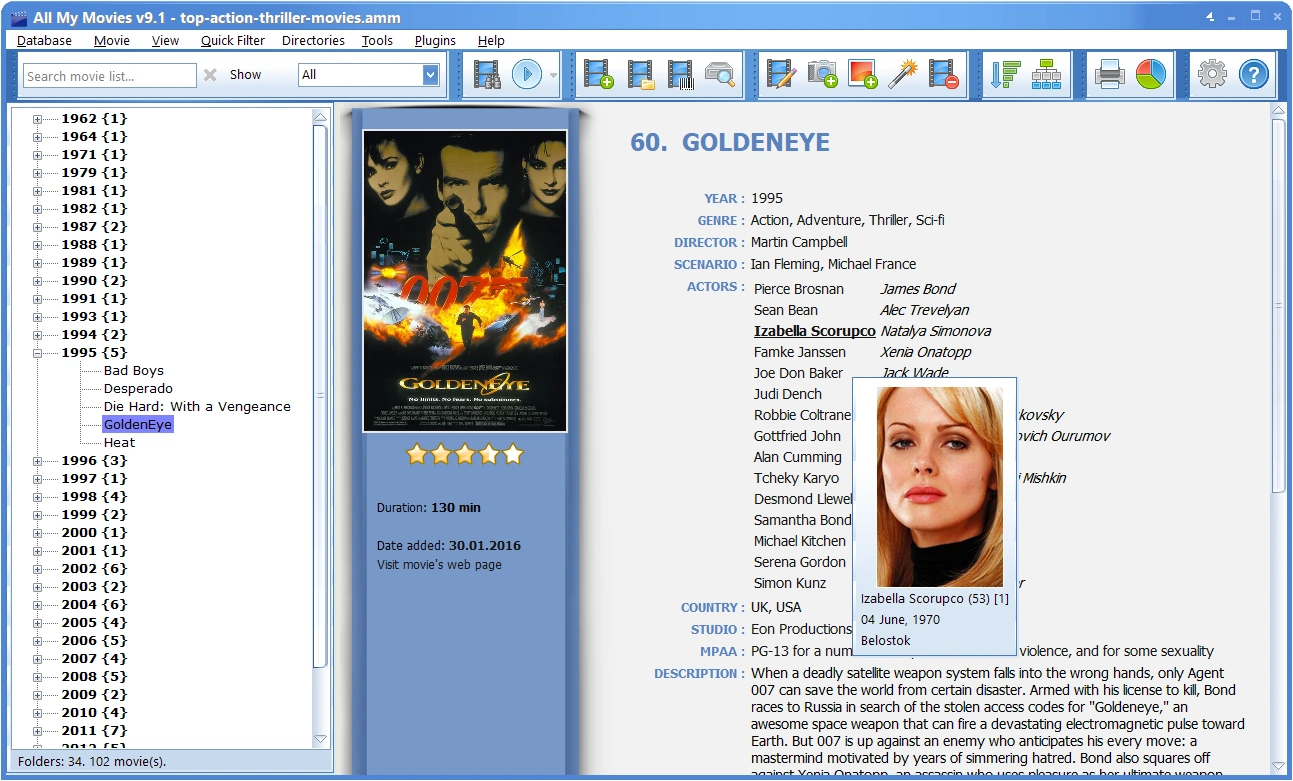Click add movie by barcode icon
The image size is (1293, 781).
[681, 75]
